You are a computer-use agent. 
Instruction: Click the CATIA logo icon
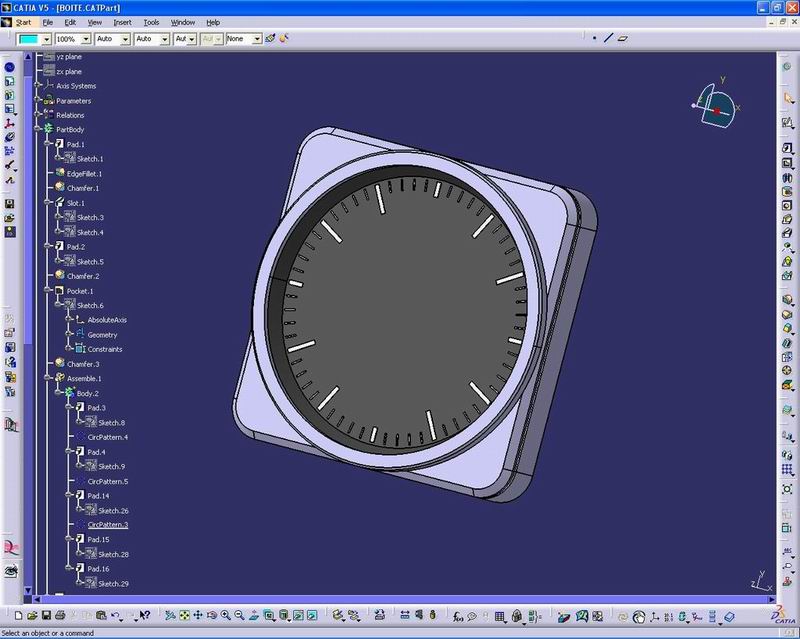click(x=785, y=615)
